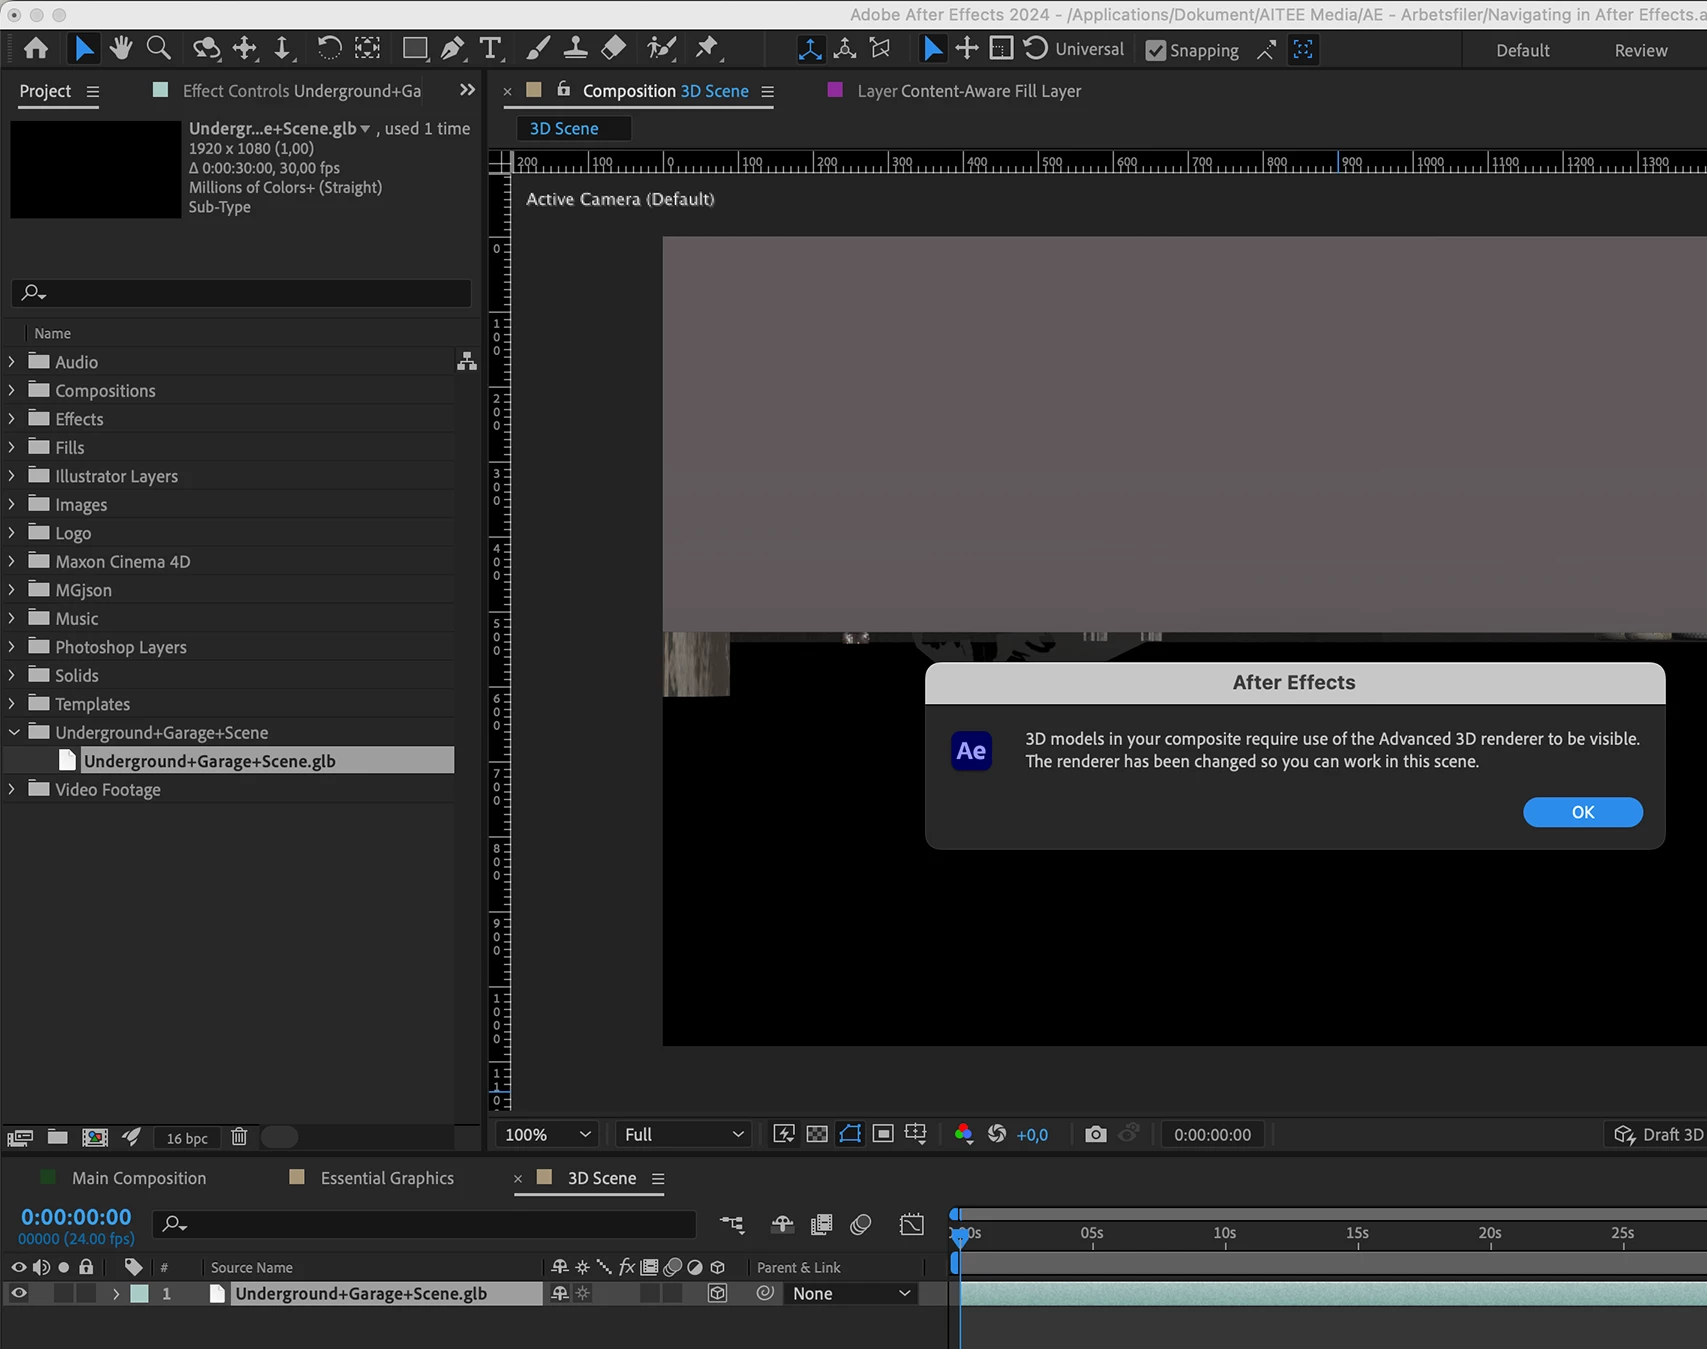Click the Create new folder icon
Viewport: 1707px width, 1349px height.
pyautogui.click(x=58, y=1137)
